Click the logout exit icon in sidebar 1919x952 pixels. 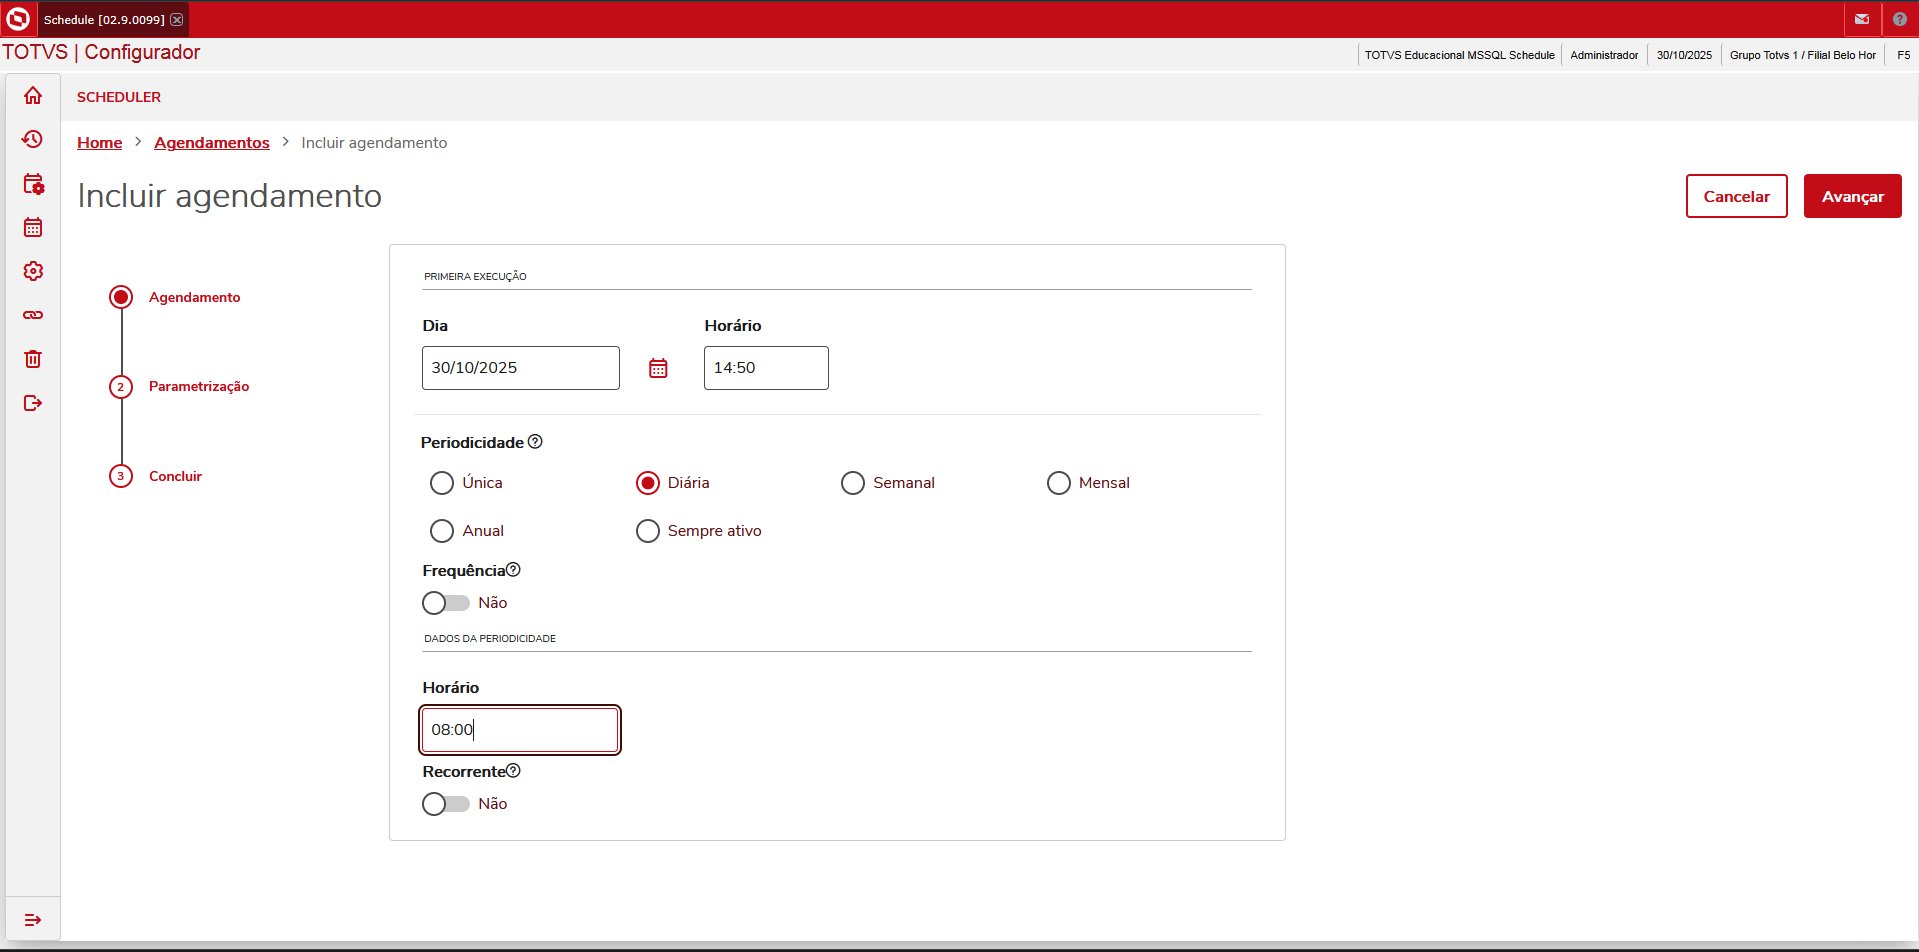tap(33, 403)
